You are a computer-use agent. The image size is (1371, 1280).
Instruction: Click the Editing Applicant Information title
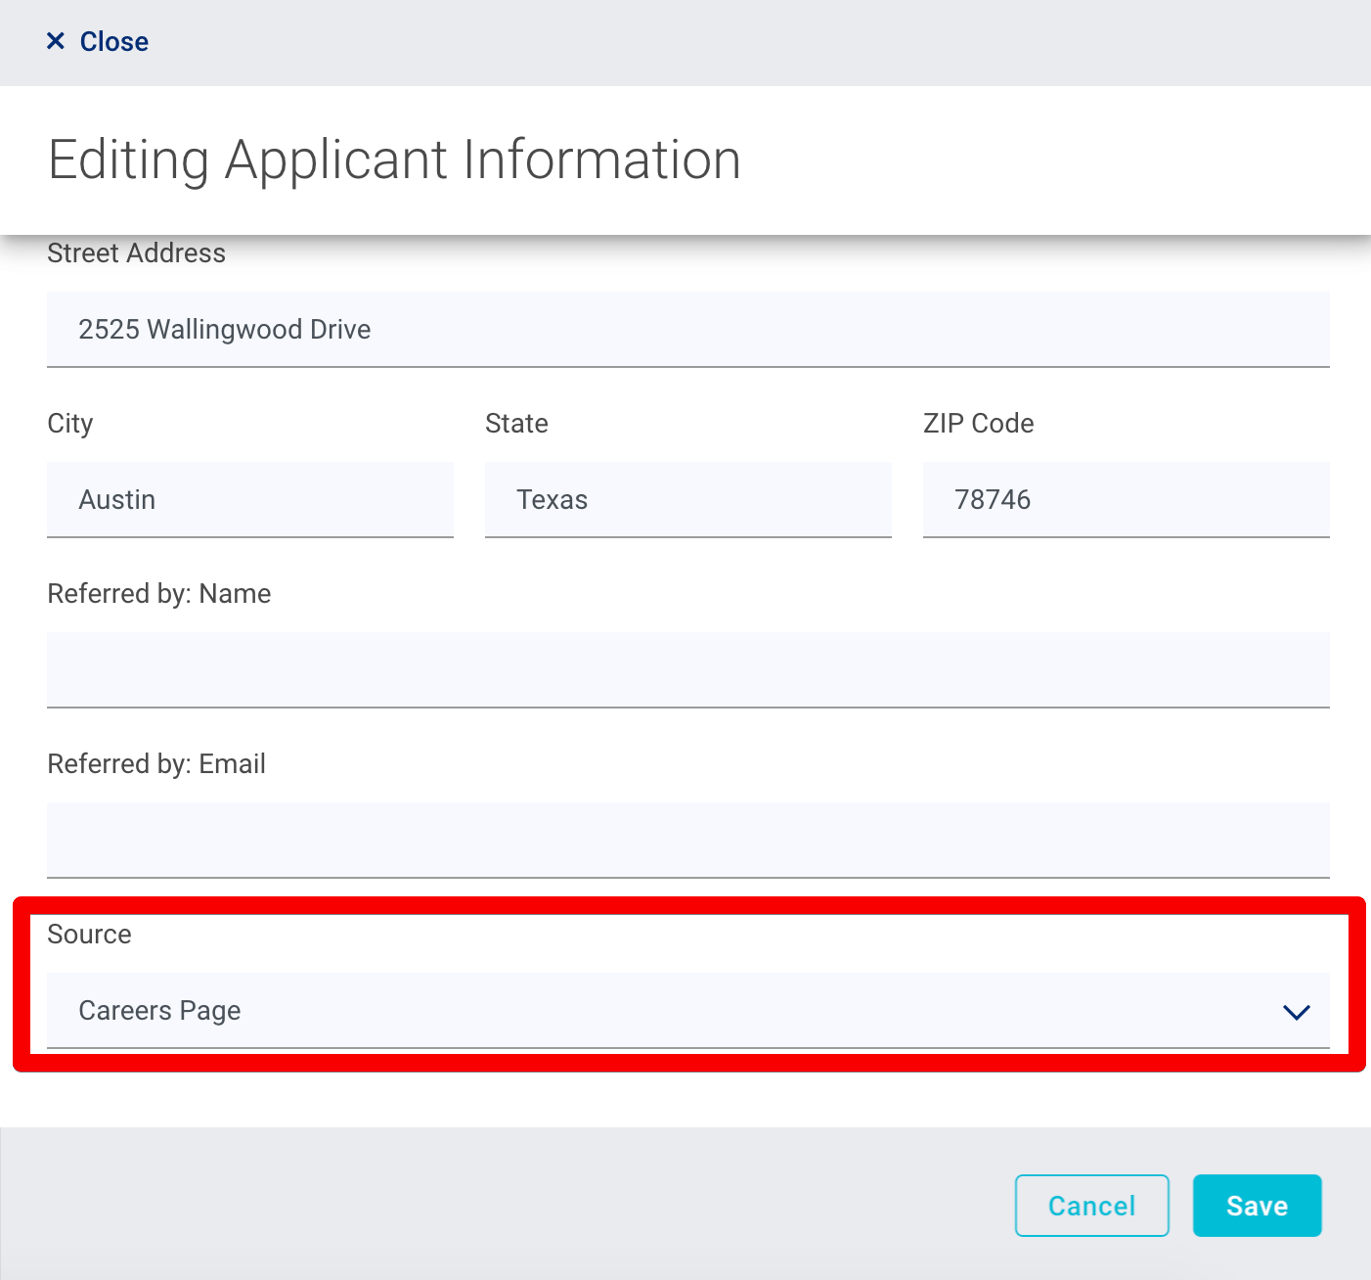(x=394, y=160)
